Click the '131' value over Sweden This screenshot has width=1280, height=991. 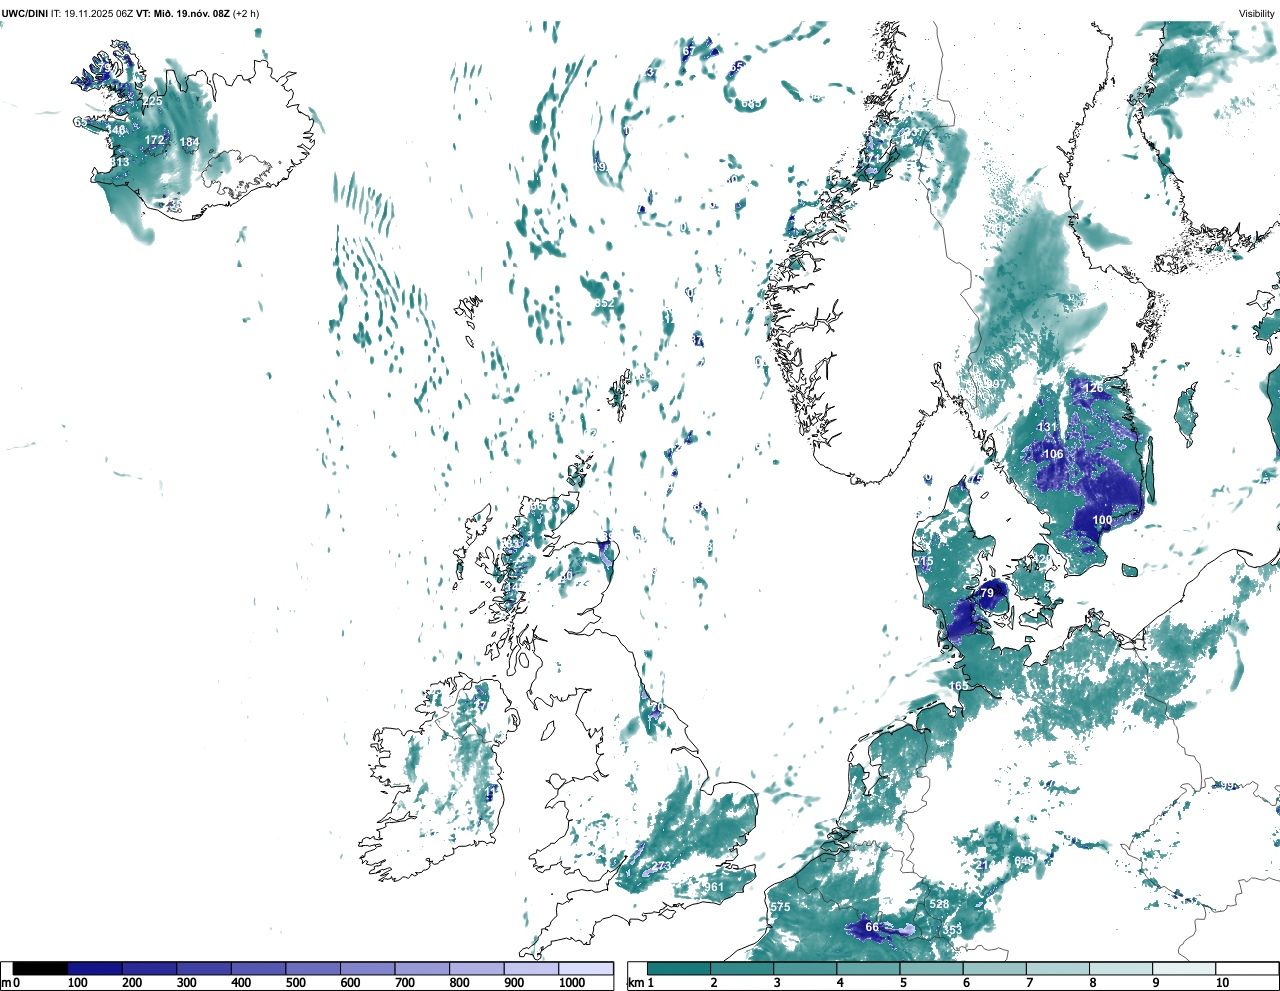pyautogui.click(x=1047, y=427)
